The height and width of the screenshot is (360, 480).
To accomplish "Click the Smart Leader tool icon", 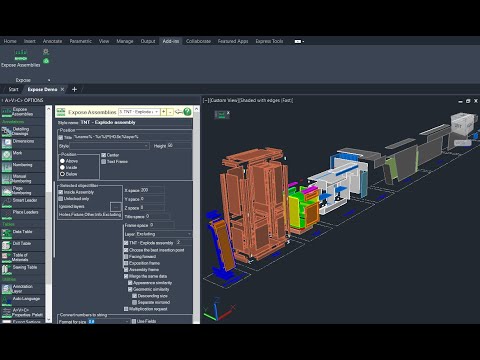I will point(7,202).
